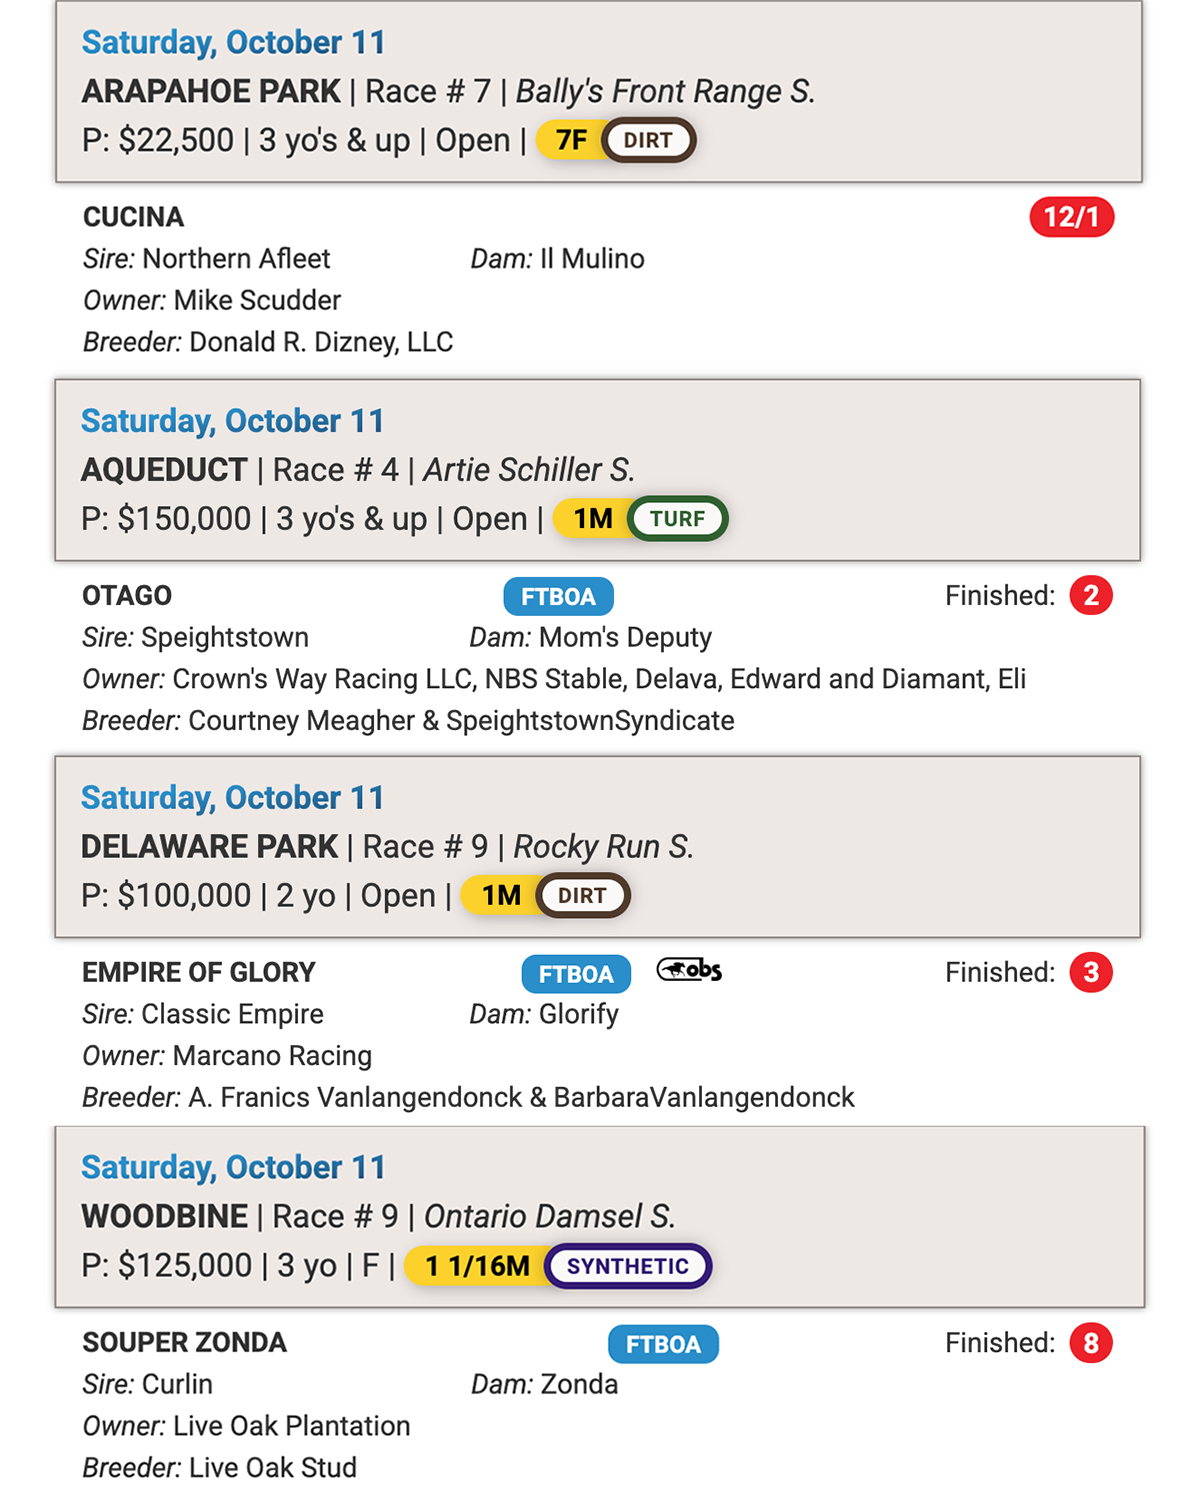The width and height of the screenshot is (1200, 1489).
Task: Click the yellow 1 1/16M distance badge
Action: pos(477,1266)
